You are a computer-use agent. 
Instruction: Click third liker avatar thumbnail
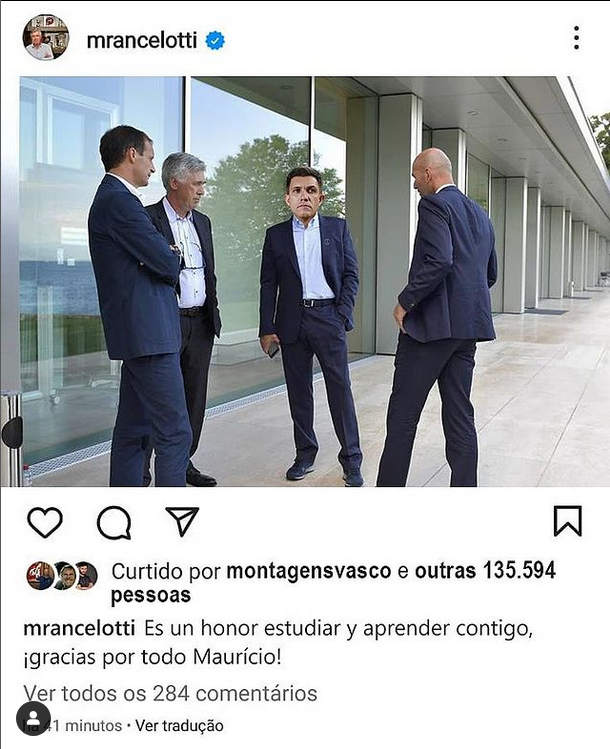(x=86, y=576)
